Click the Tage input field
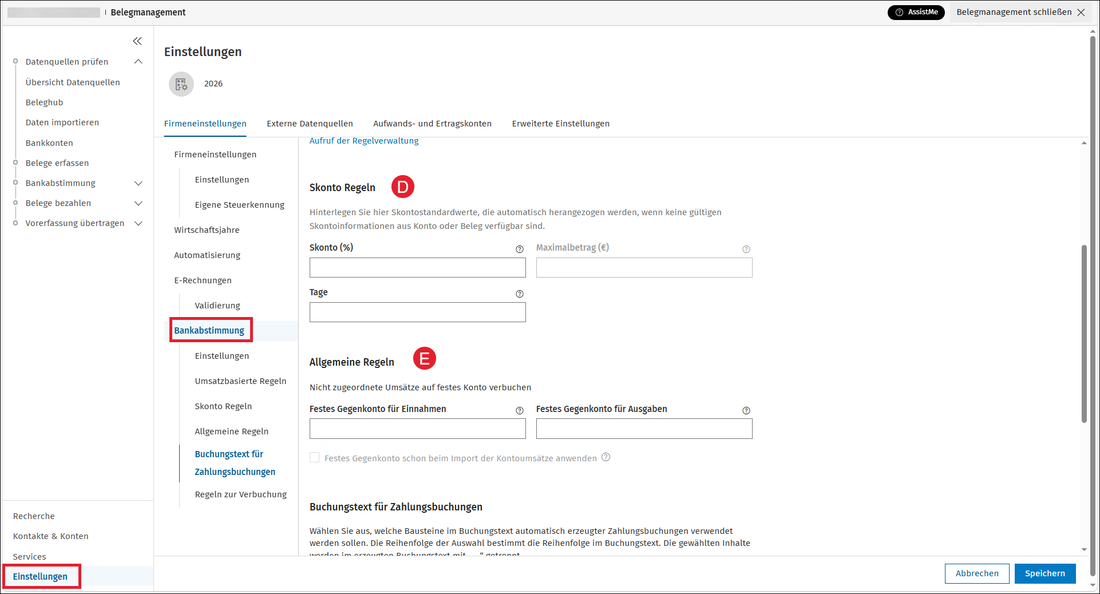 pyautogui.click(x=417, y=312)
